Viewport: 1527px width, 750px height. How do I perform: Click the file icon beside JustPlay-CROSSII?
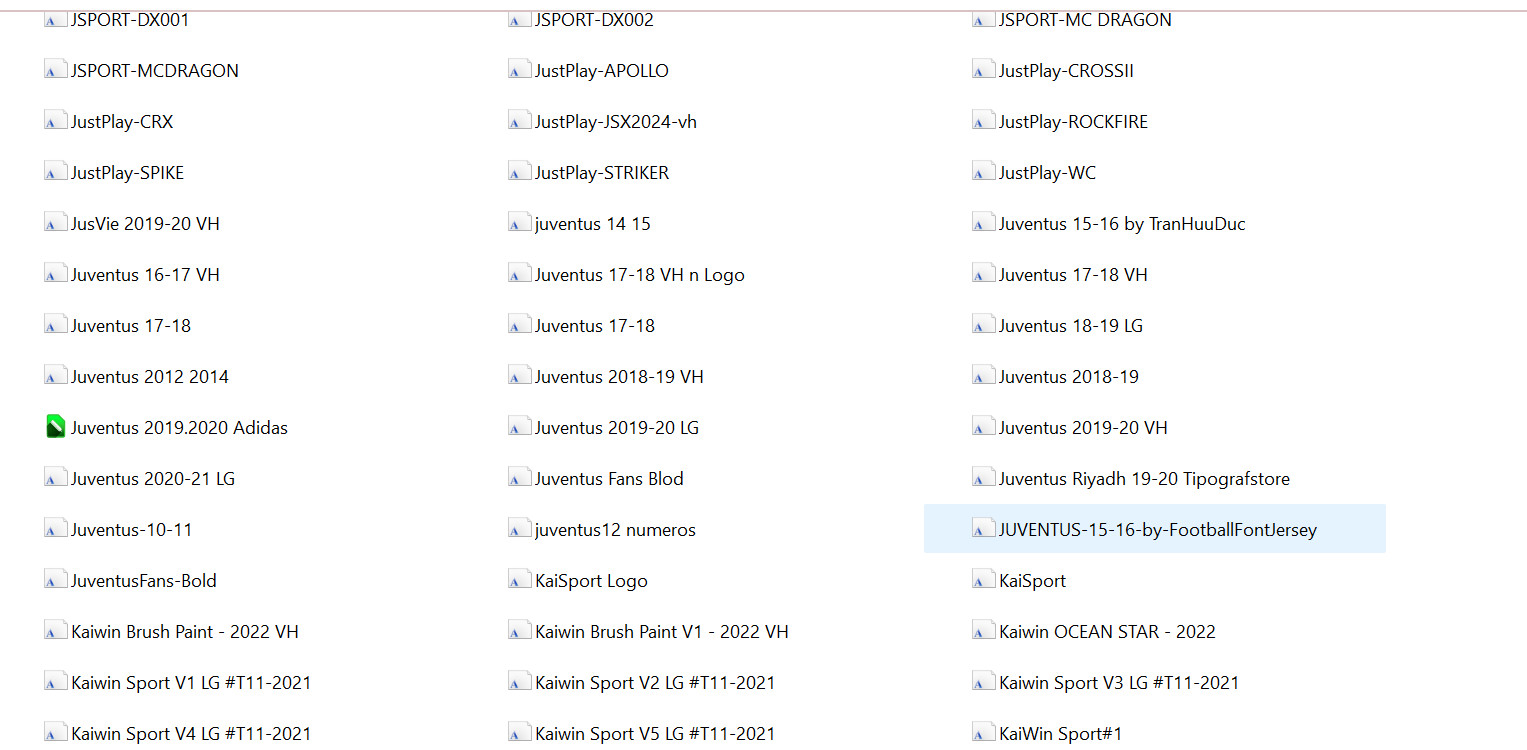coord(984,70)
